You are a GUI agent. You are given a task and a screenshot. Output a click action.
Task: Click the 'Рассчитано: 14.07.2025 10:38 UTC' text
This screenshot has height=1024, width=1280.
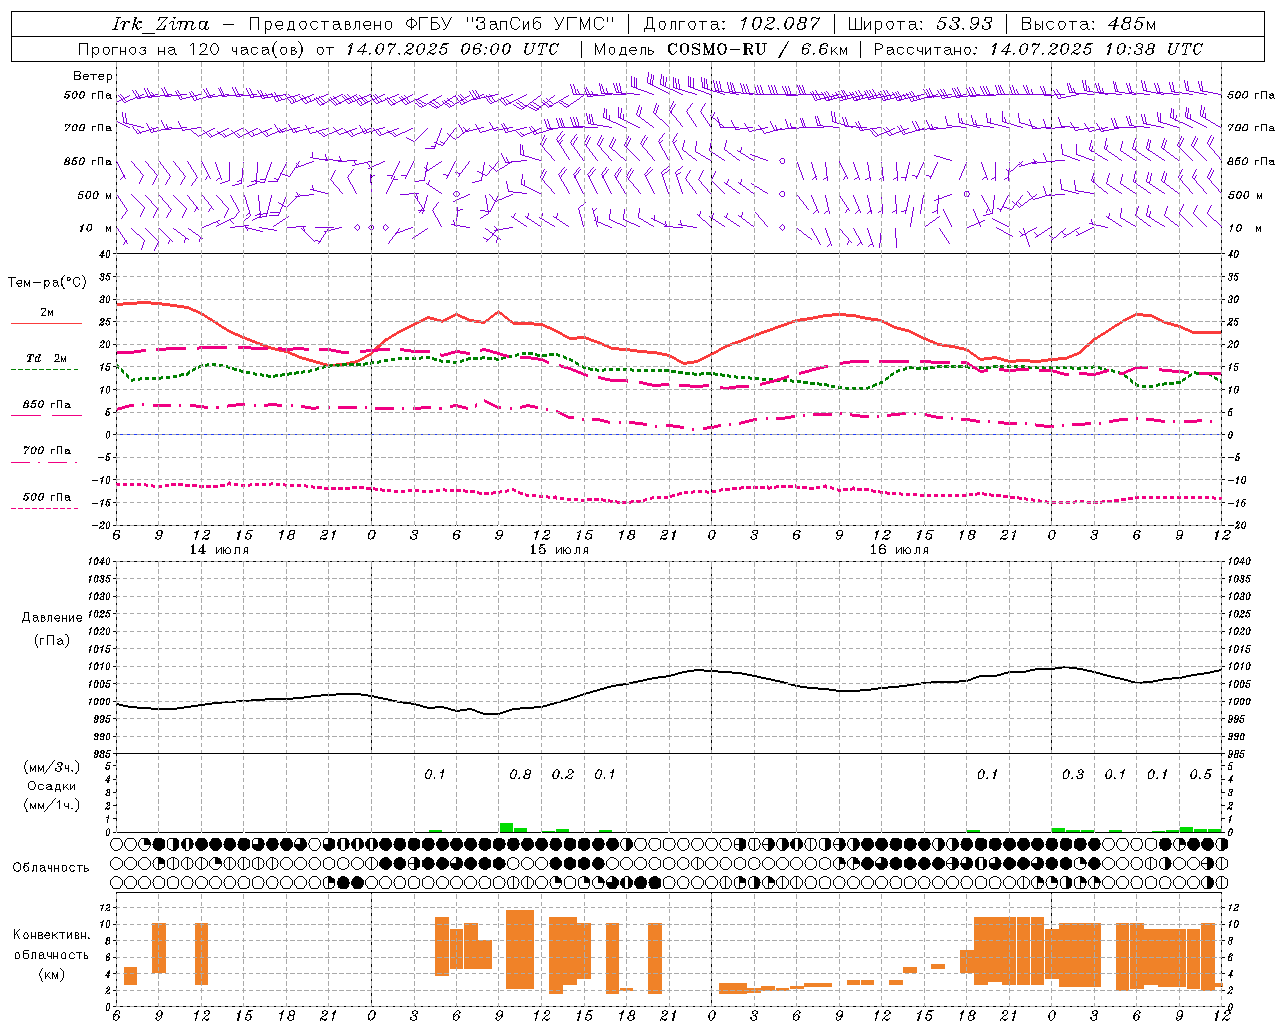(1039, 49)
